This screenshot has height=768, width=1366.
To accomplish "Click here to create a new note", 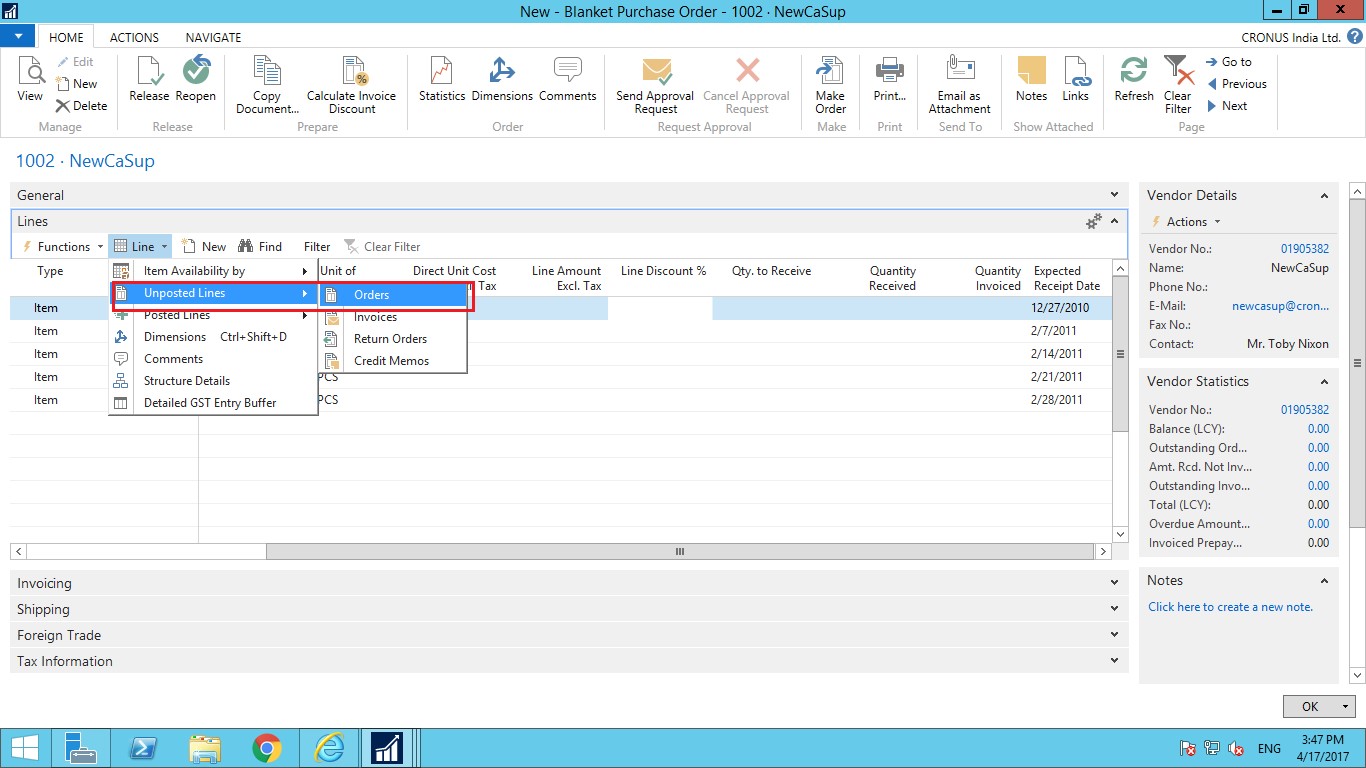I will coord(1230,607).
